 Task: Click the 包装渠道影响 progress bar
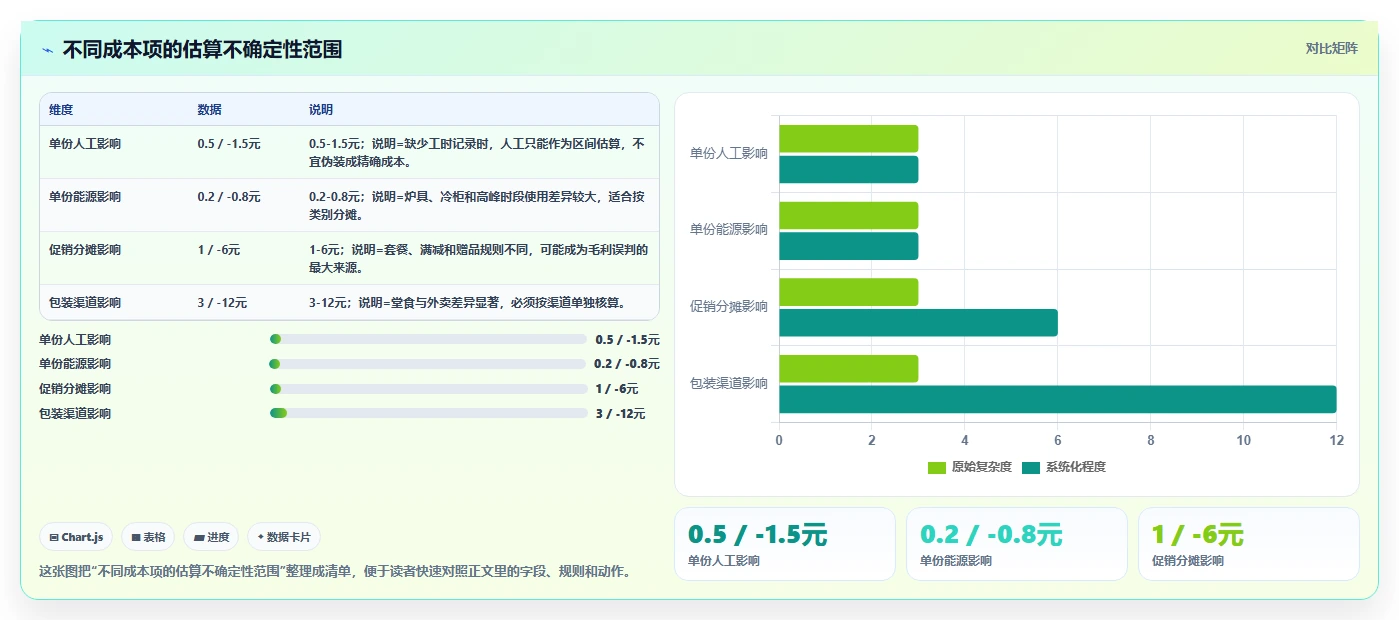point(428,413)
